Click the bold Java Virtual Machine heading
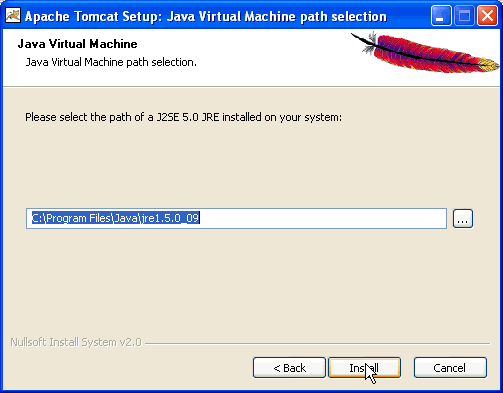This screenshot has width=503, height=393. click(x=77, y=44)
